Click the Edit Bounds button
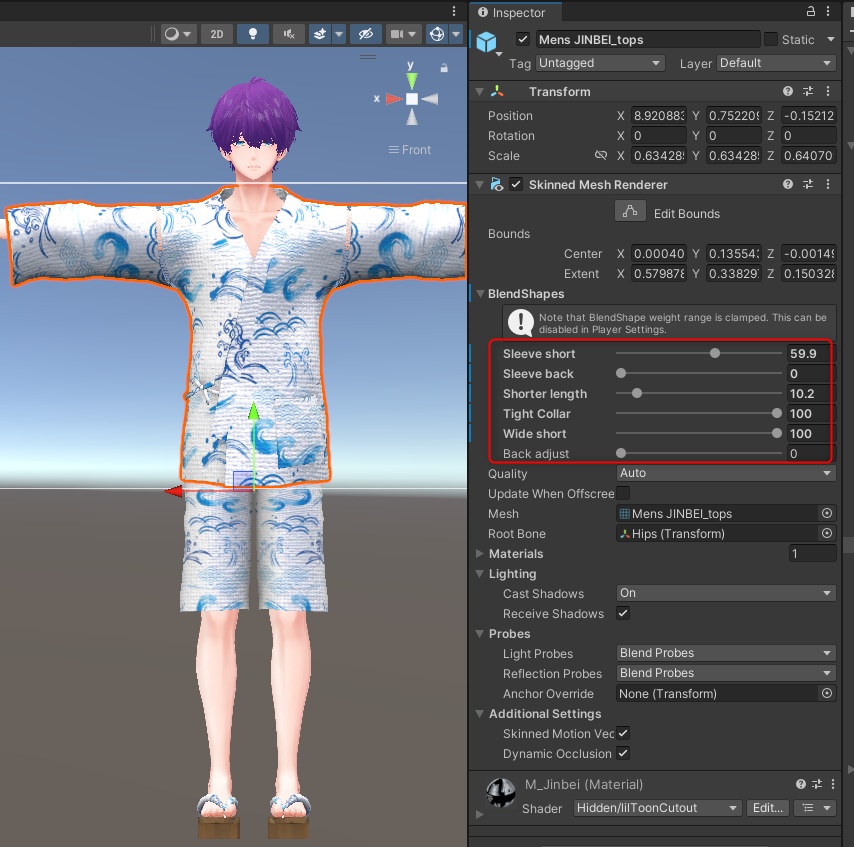This screenshot has height=847, width=854. click(630, 211)
